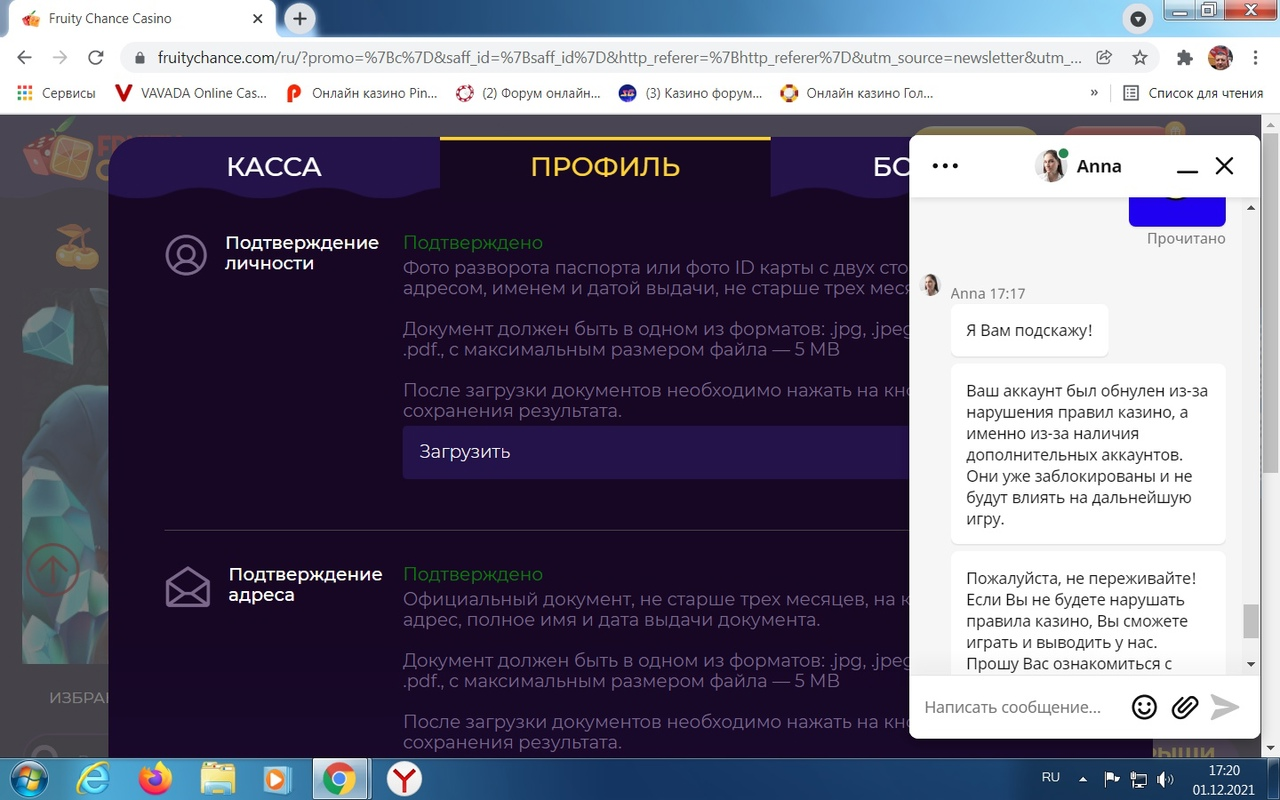Select the ПРОФИЛЬ tab
This screenshot has height=800, width=1280.
tap(605, 167)
